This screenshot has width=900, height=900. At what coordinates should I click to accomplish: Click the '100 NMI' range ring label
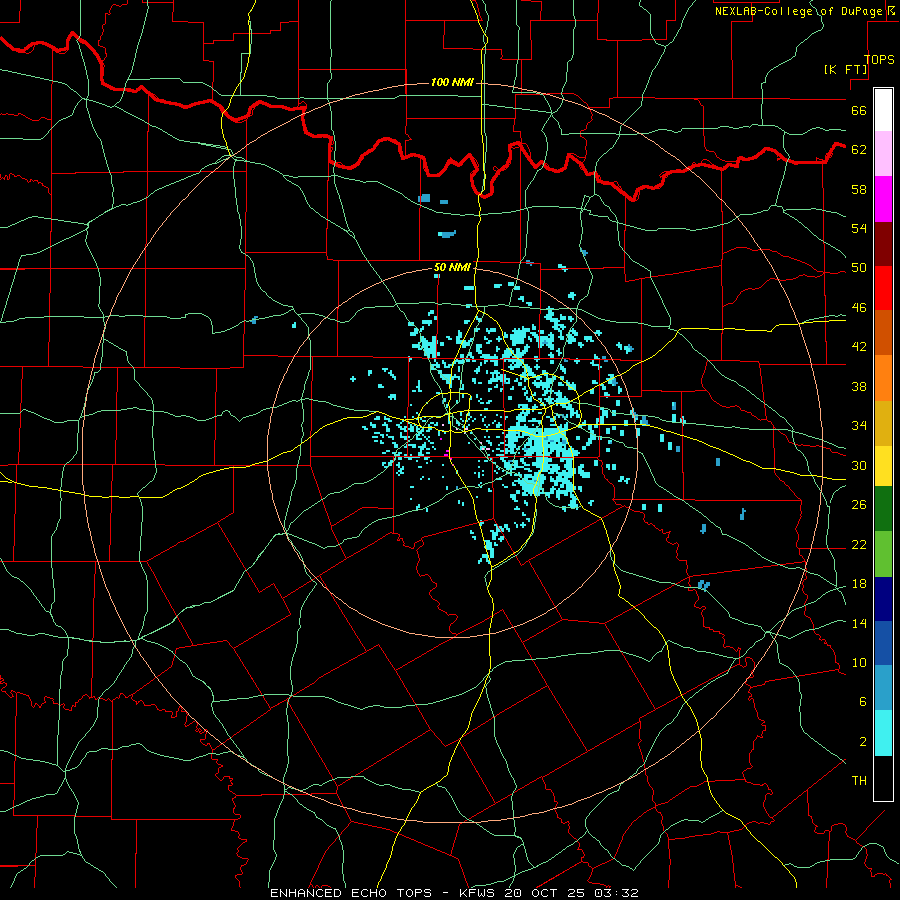coord(452,83)
